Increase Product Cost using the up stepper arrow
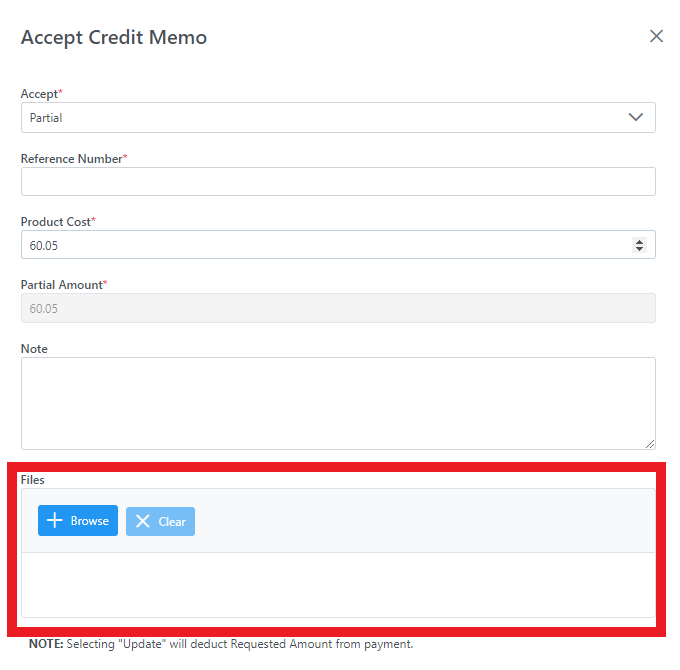Viewport: 680px width, 670px height. point(639,242)
